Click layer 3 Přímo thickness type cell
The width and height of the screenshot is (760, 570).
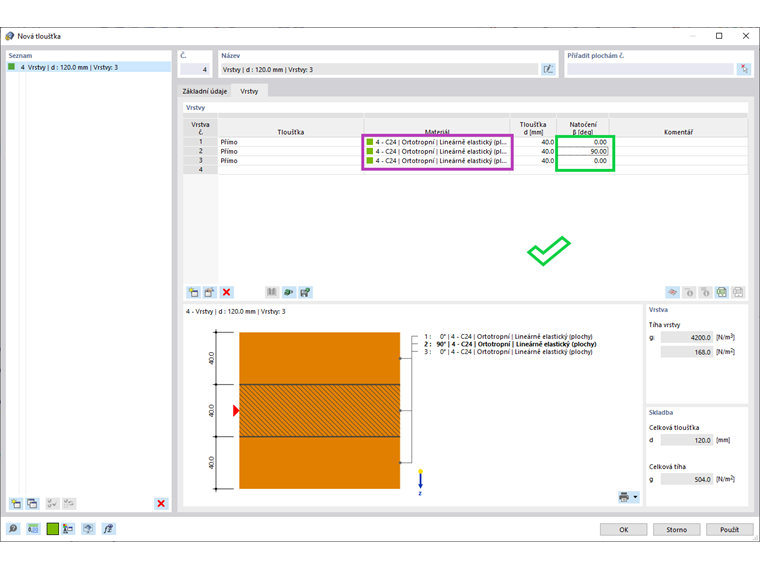(290, 160)
